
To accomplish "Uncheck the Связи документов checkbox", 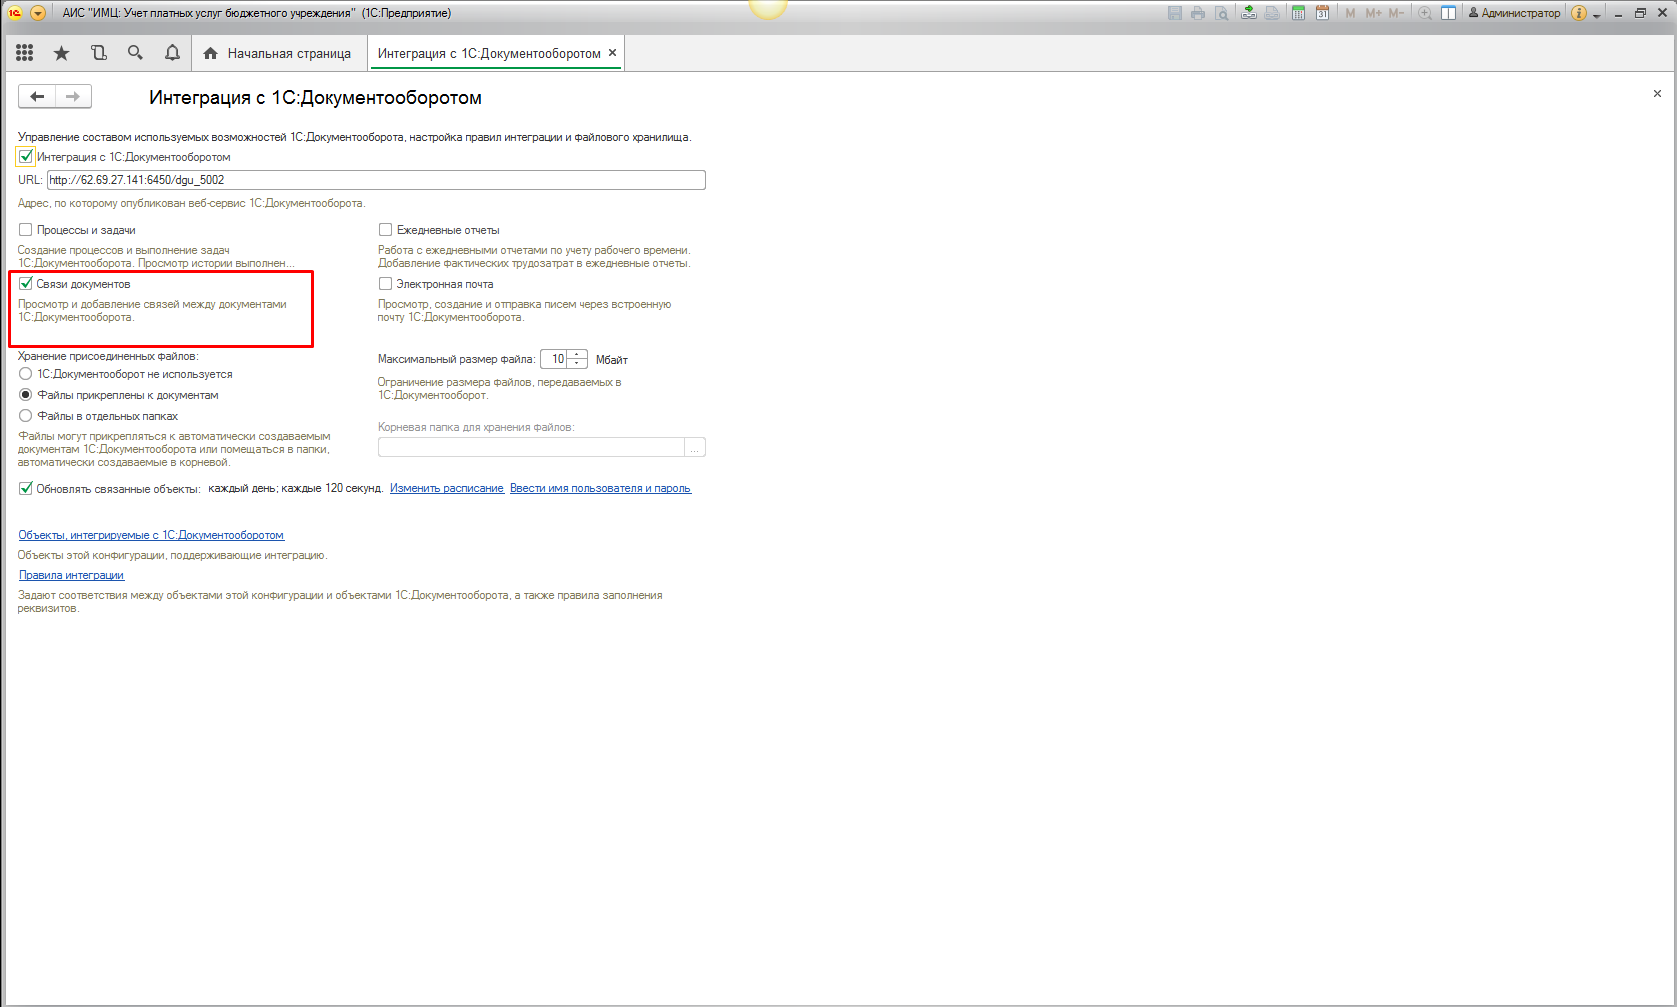I will point(26,284).
